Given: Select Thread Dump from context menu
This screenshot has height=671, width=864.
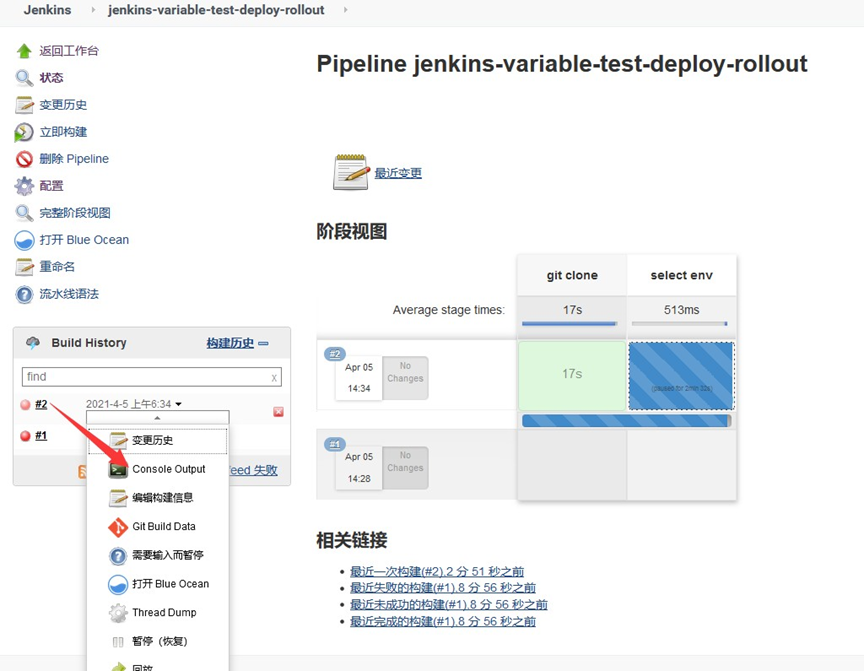Looking at the screenshot, I should (164, 613).
